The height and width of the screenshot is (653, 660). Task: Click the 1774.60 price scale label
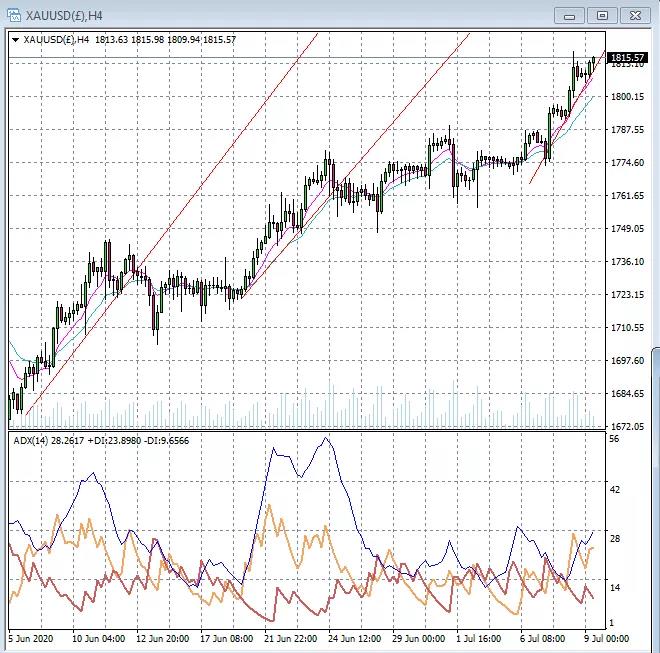(627, 163)
